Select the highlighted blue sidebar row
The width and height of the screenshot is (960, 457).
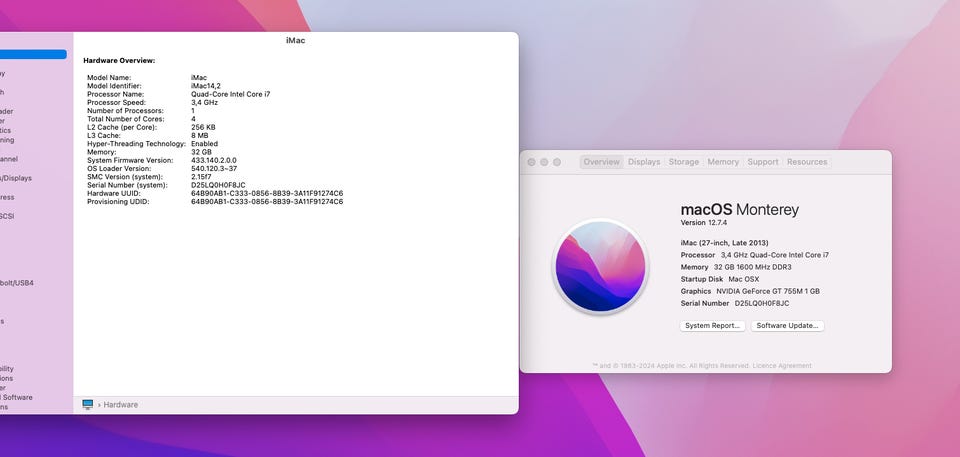(x=33, y=55)
